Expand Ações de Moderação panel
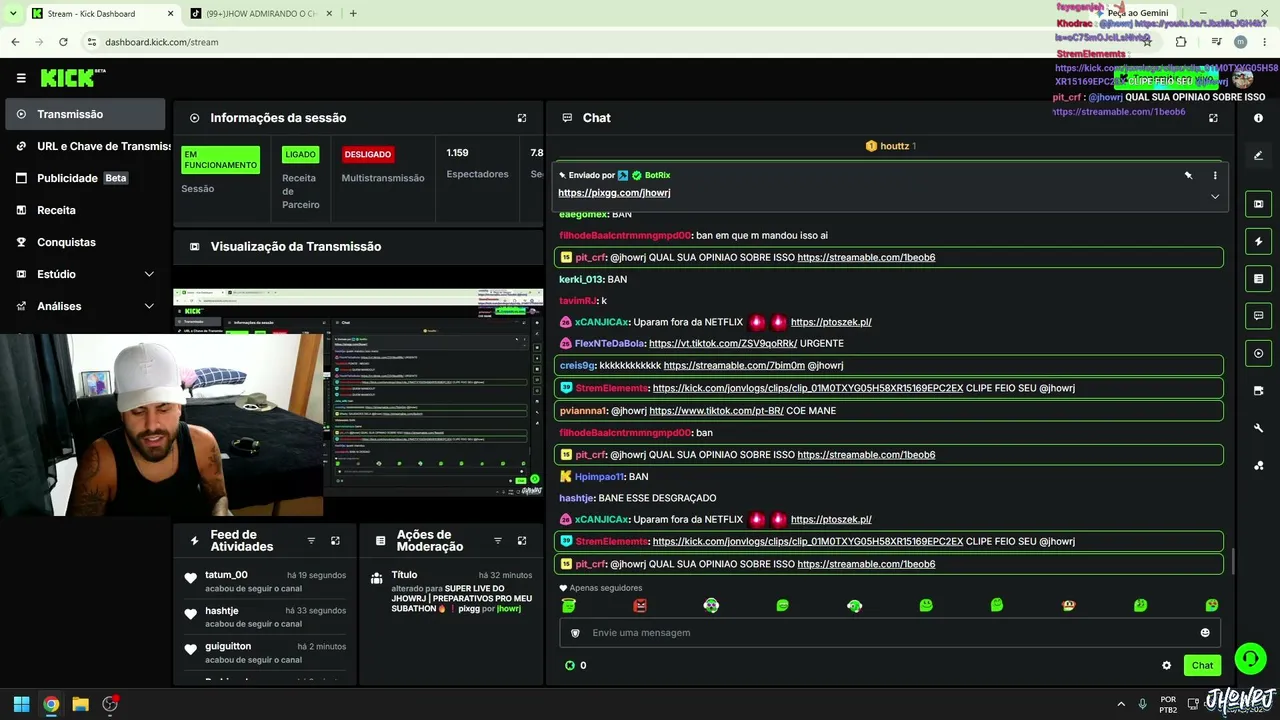 click(522, 541)
